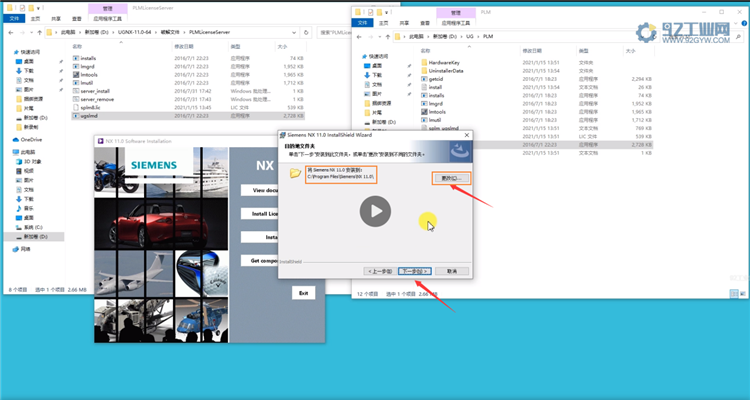Image resolution: width=750 pixels, height=400 pixels.
Task: Select HardwareKey folder in PLM window
Action: click(444, 62)
